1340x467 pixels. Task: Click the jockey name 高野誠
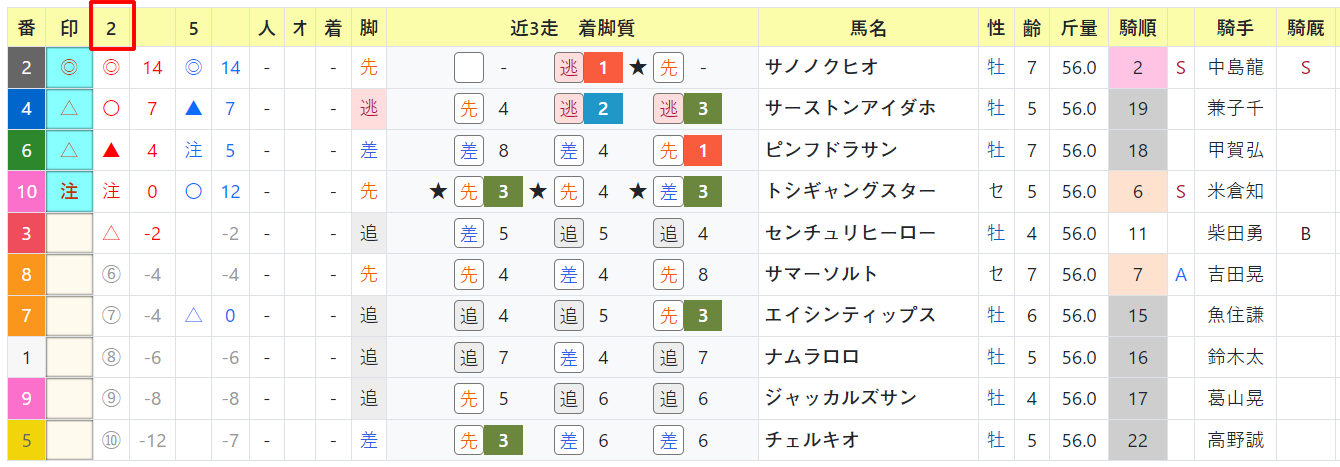click(1236, 439)
